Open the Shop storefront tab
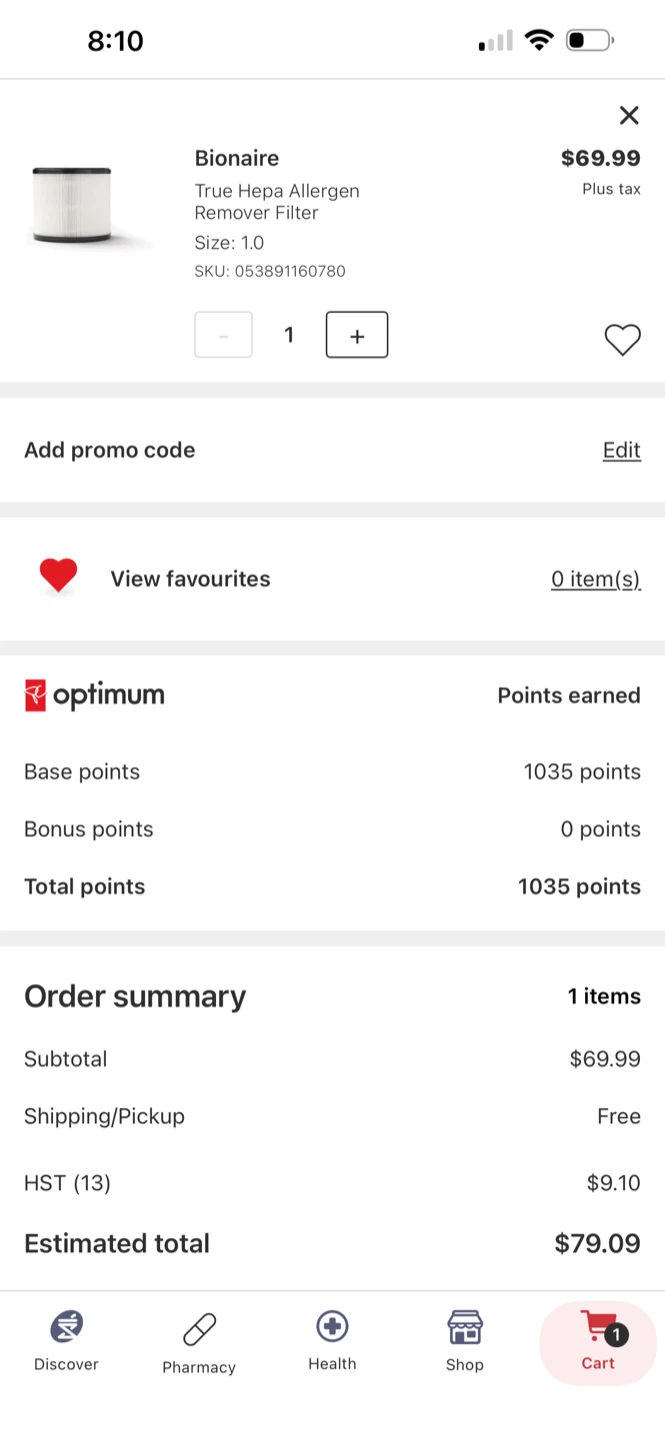 click(x=465, y=1342)
